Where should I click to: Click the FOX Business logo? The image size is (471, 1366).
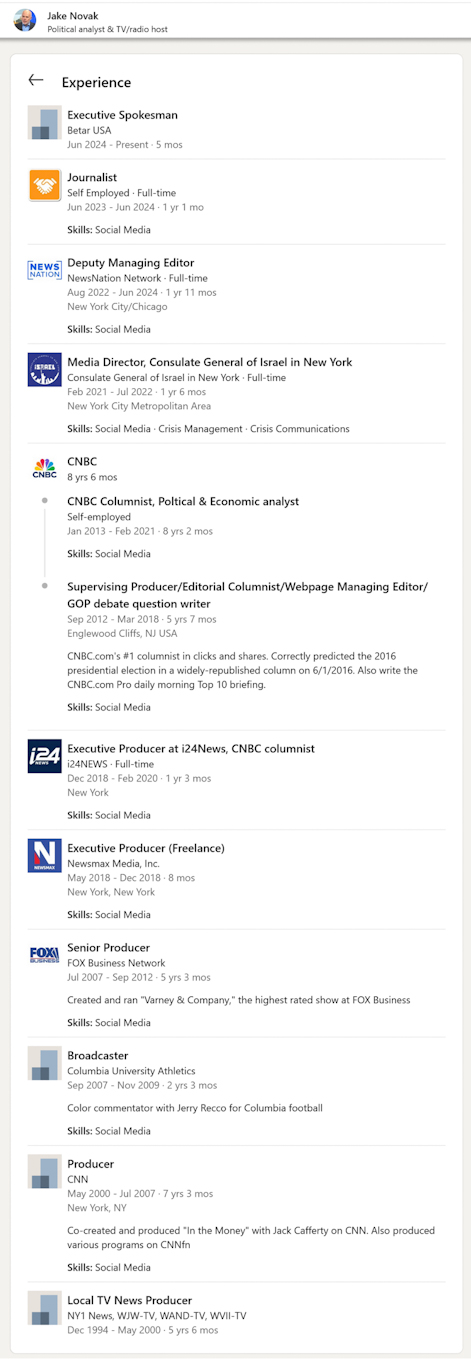click(44, 955)
